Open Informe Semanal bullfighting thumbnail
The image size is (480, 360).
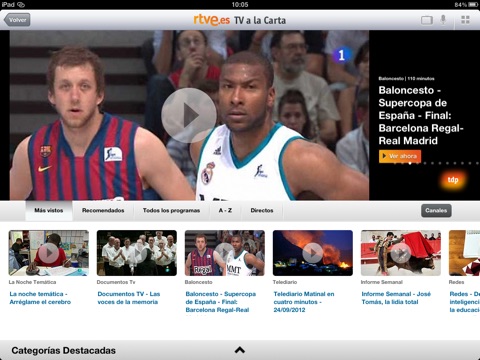[401, 253]
